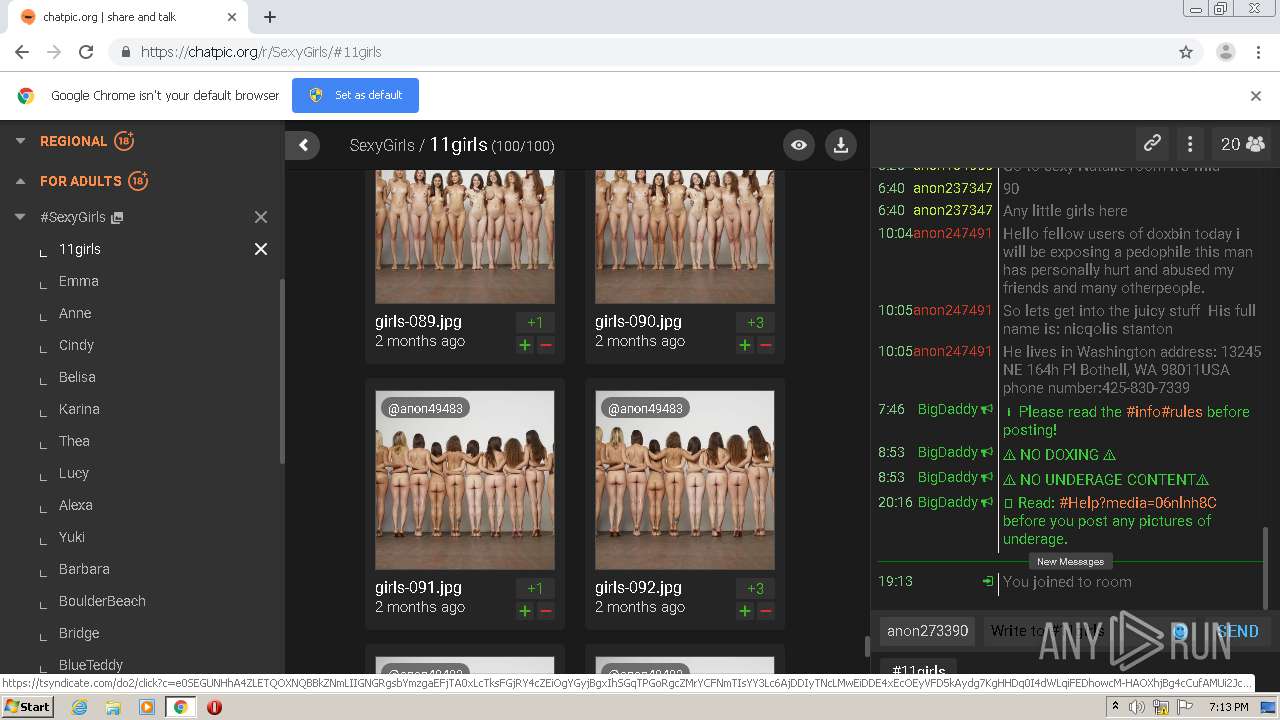Viewport: 1280px width, 720px height.
Task: Click the girls-090.jpg file name
Action: tap(638, 321)
